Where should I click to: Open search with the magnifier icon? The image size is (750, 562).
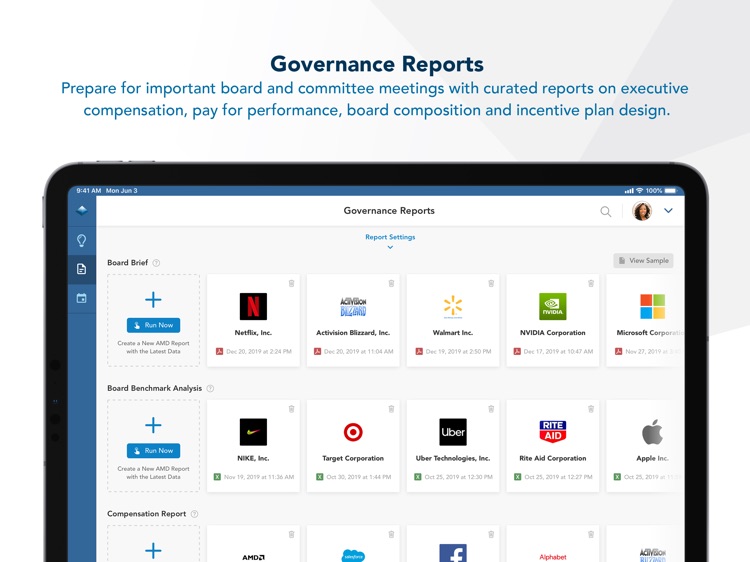[x=606, y=211]
